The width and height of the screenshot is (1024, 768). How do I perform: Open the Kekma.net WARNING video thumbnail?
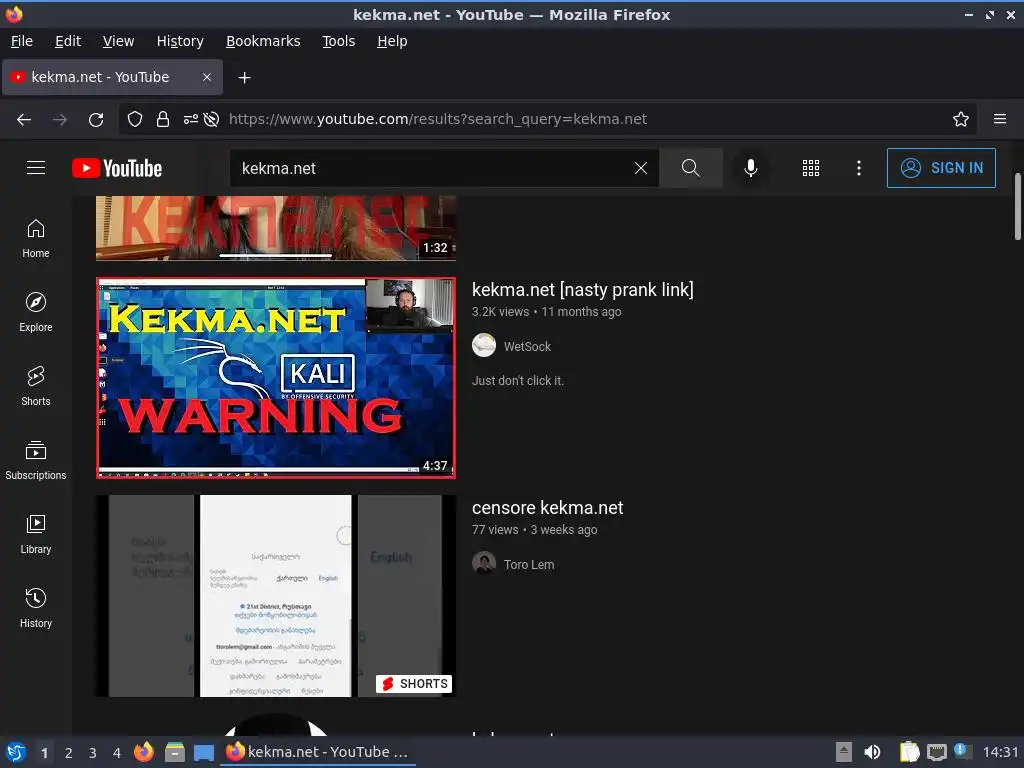tap(276, 377)
